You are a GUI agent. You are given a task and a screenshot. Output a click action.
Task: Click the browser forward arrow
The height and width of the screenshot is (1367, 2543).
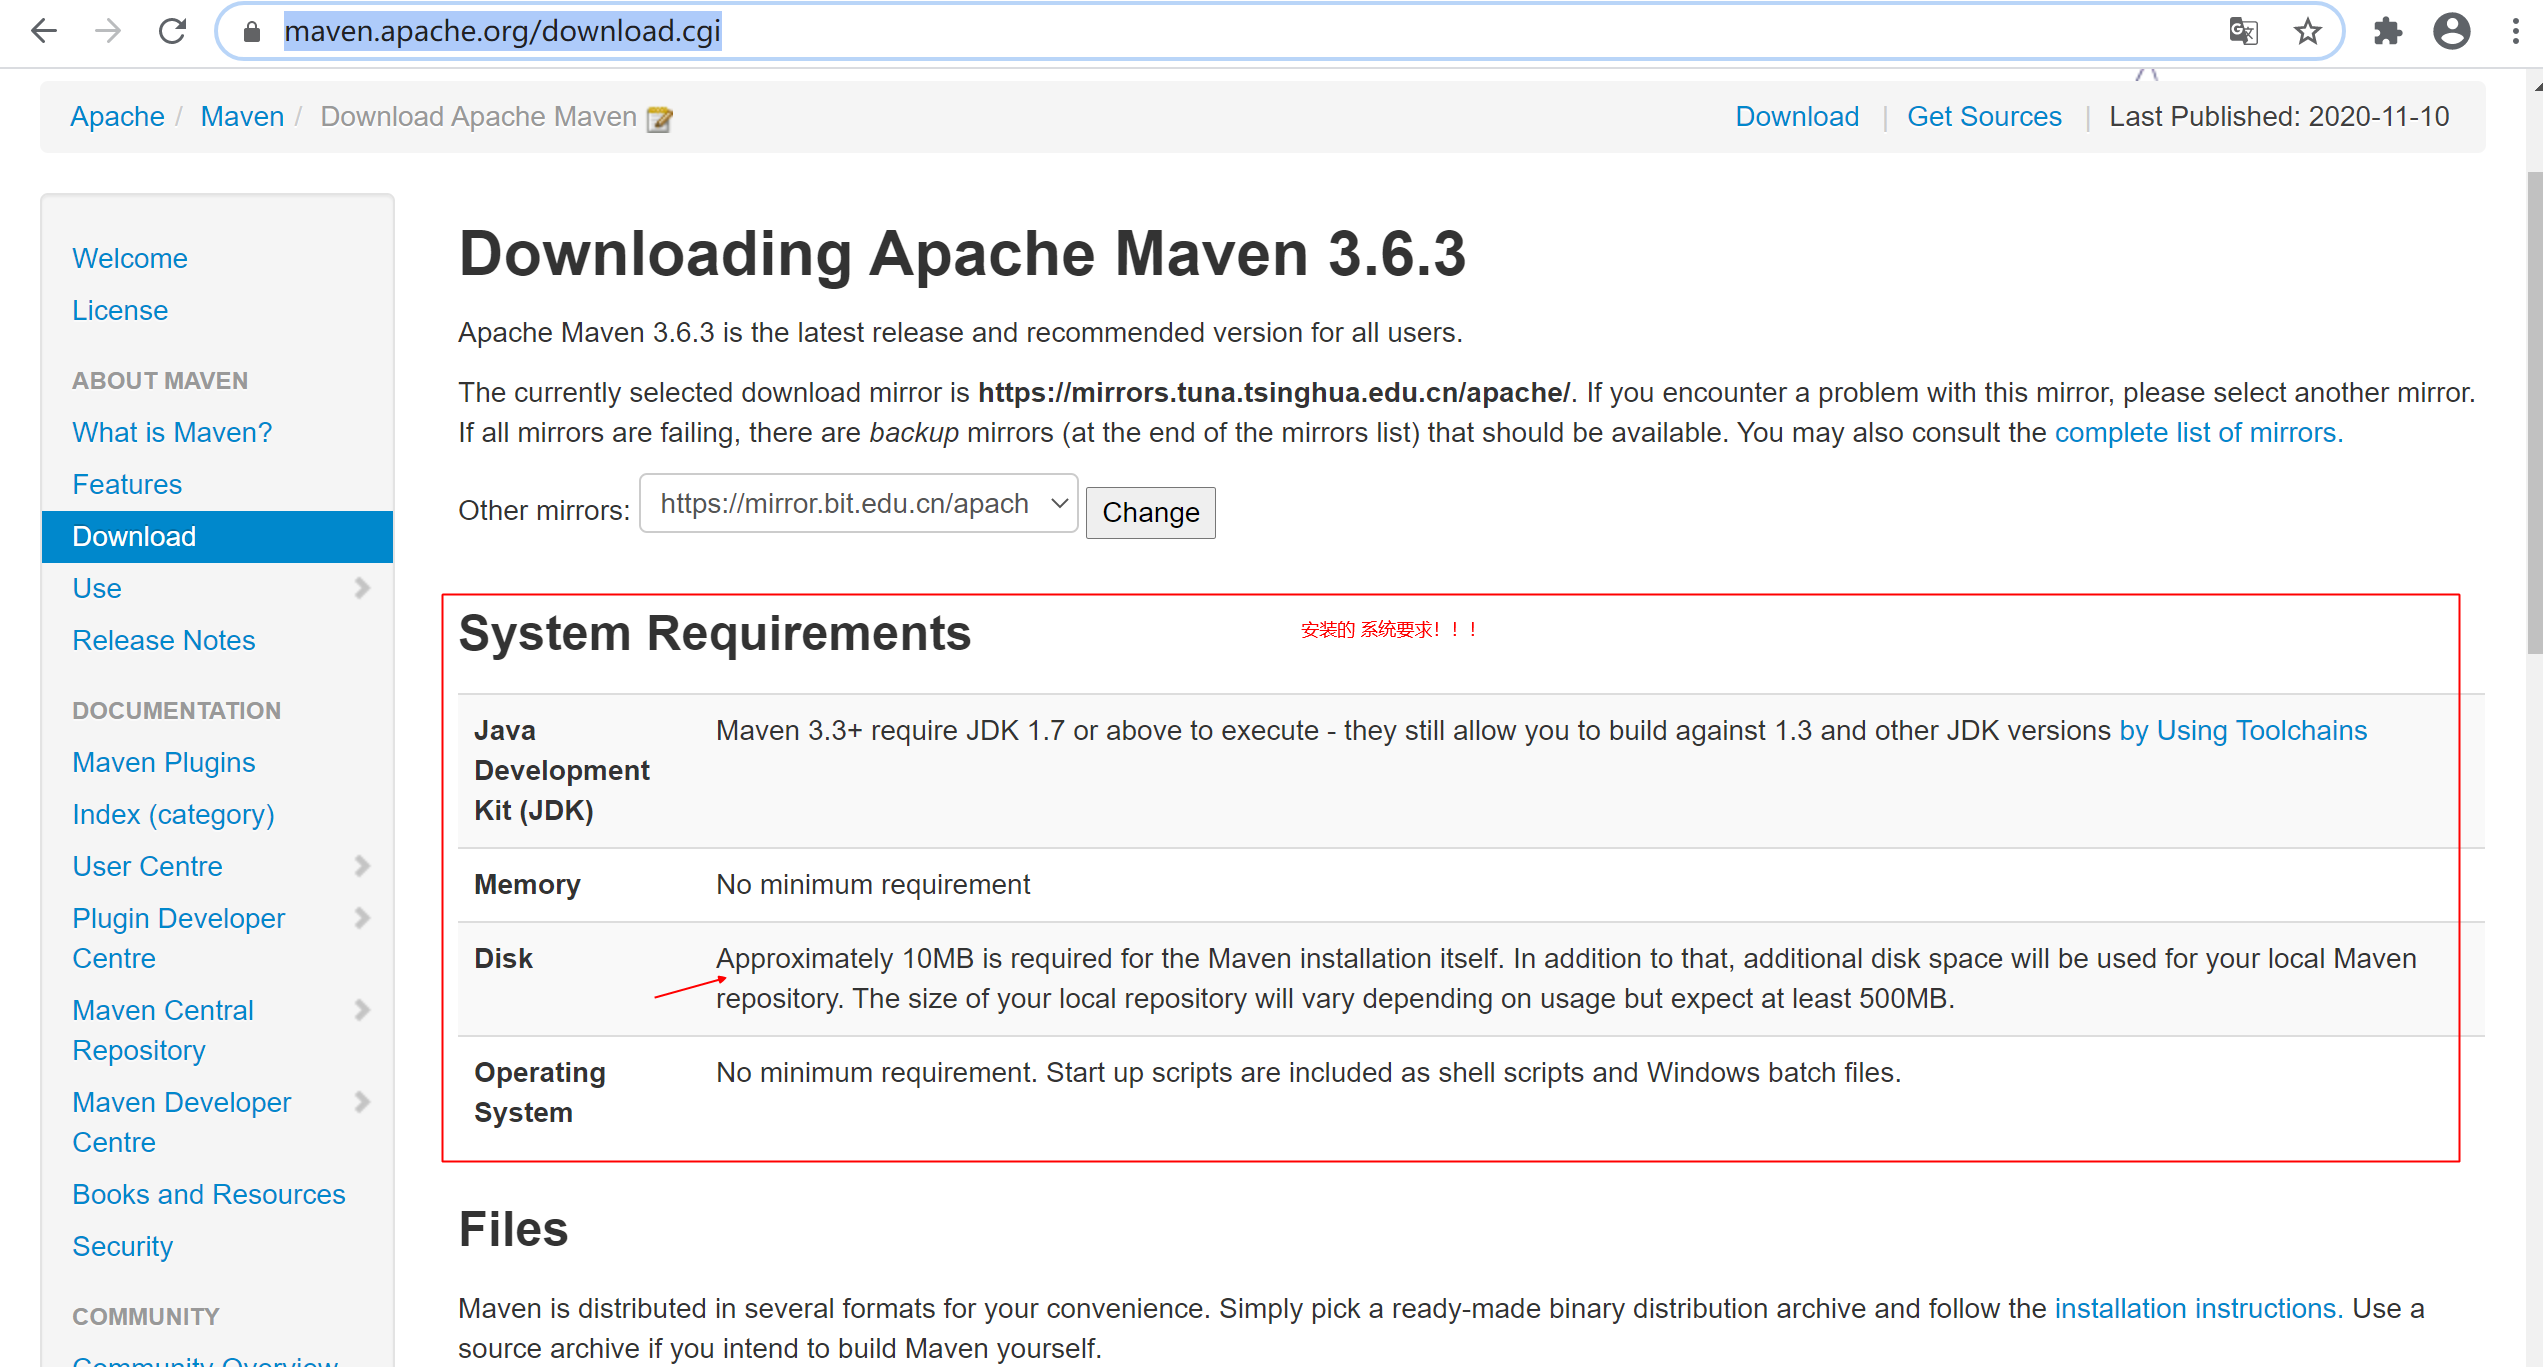[x=108, y=32]
